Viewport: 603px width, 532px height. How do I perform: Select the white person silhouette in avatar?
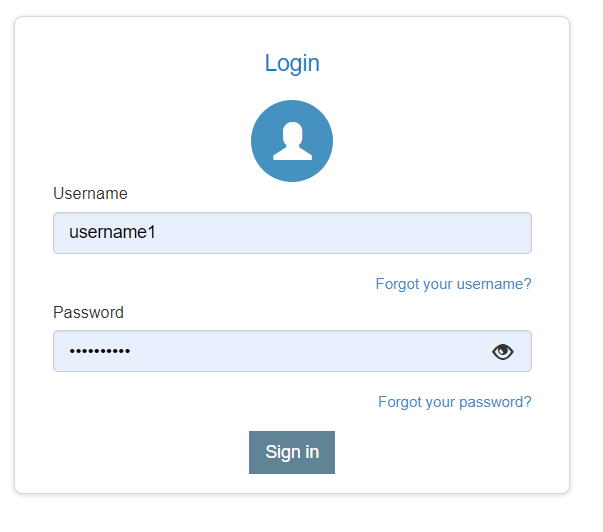[292, 143]
